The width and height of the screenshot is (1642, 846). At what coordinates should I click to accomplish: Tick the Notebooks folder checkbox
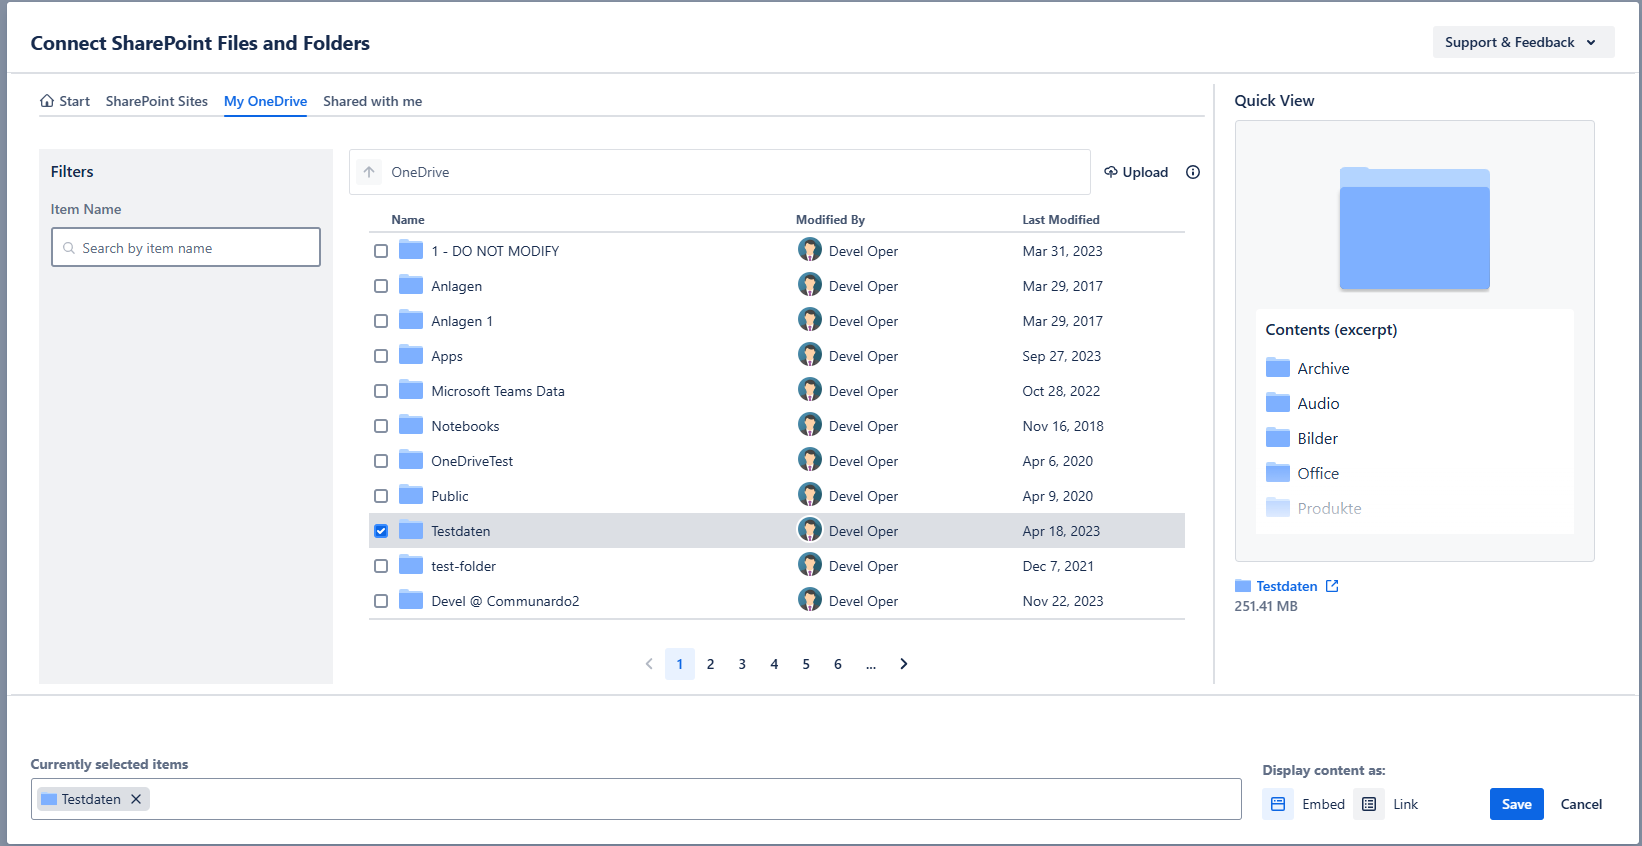click(x=381, y=426)
